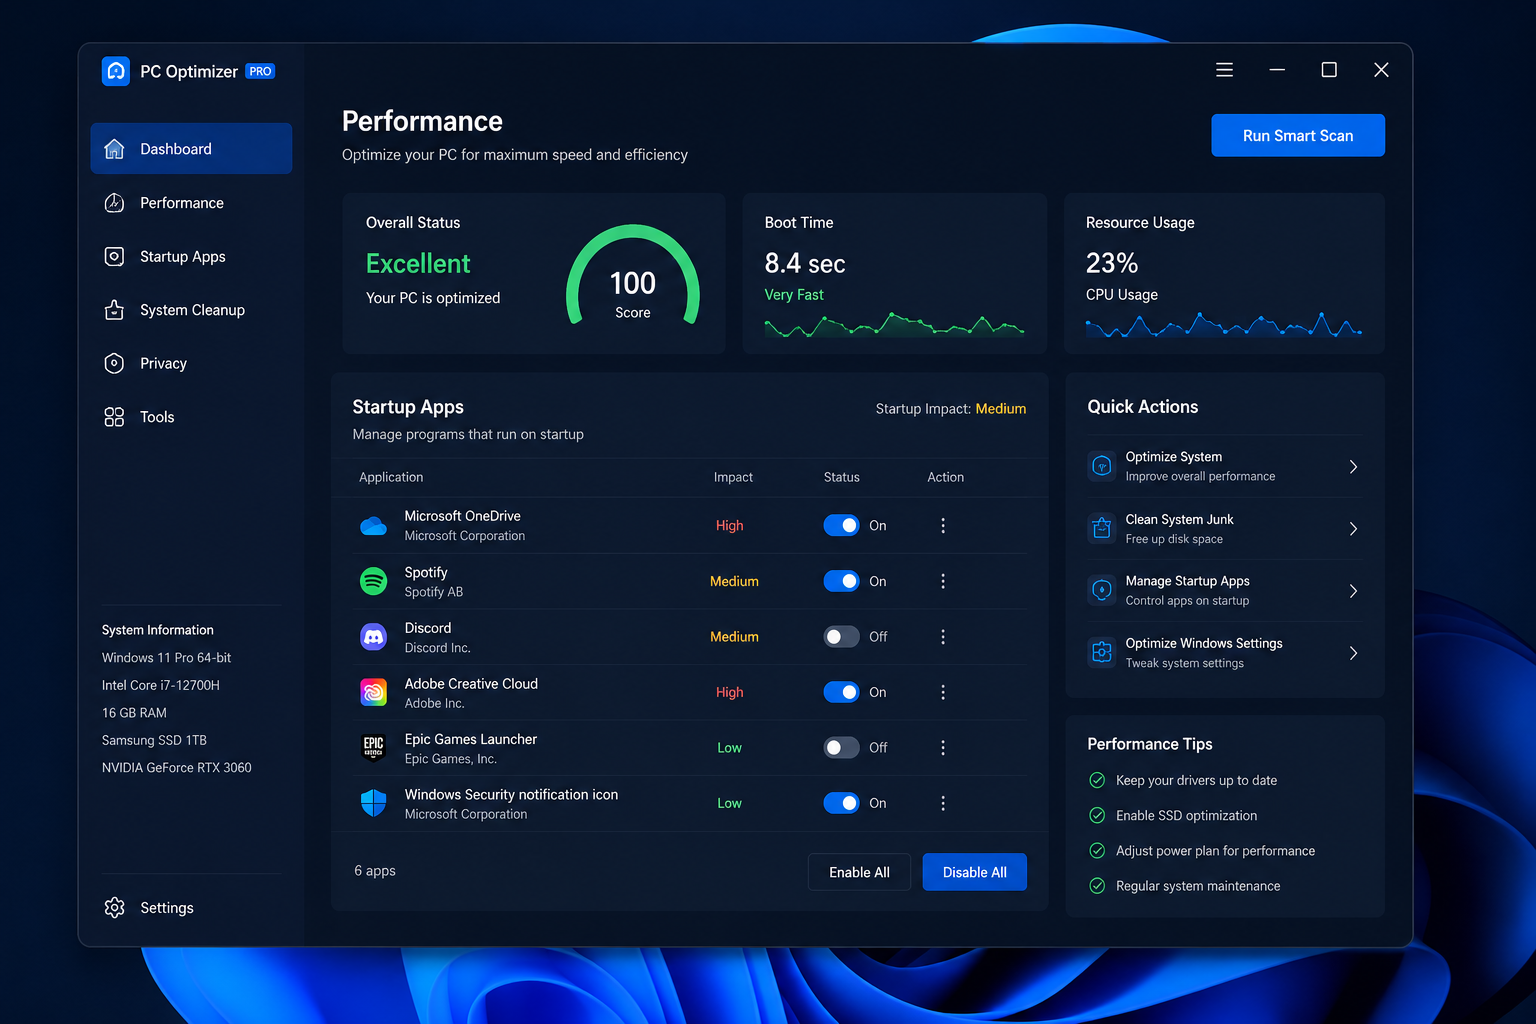The image size is (1536, 1024).
Task: Click checkmark beside Regular system maintenance
Action: tap(1097, 886)
